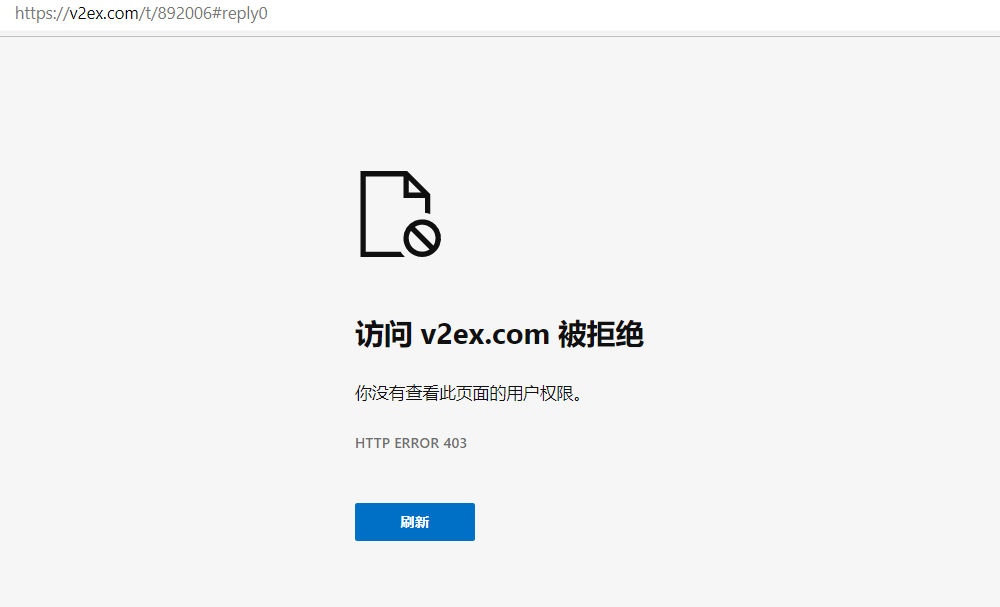
Task: Click the 访问 word in the heading
Action: (x=383, y=334)
